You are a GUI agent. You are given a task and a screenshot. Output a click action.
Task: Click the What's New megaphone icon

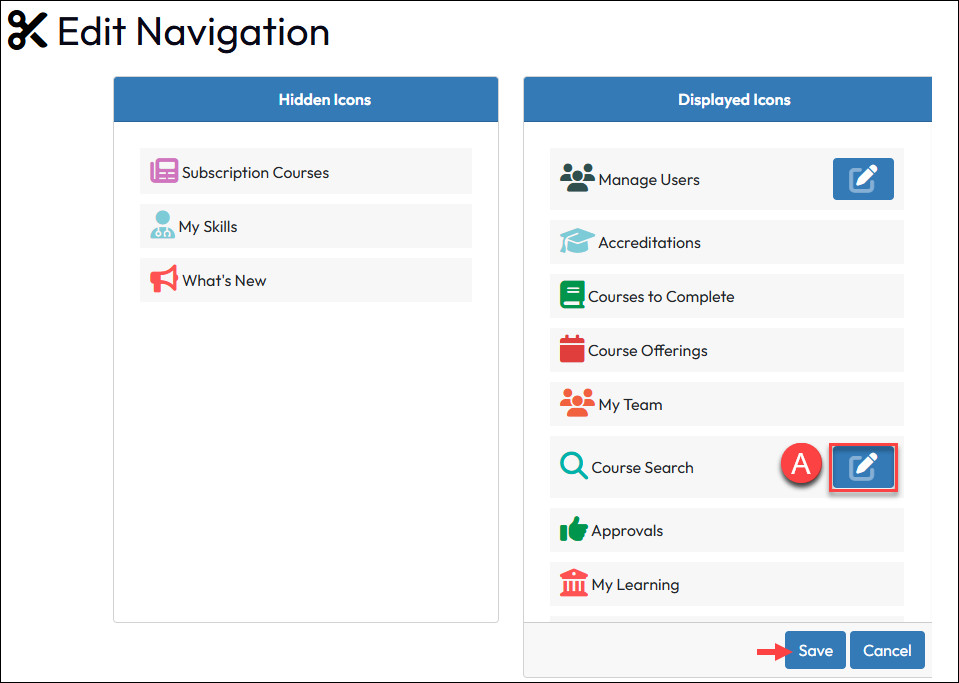click(164, 279)
